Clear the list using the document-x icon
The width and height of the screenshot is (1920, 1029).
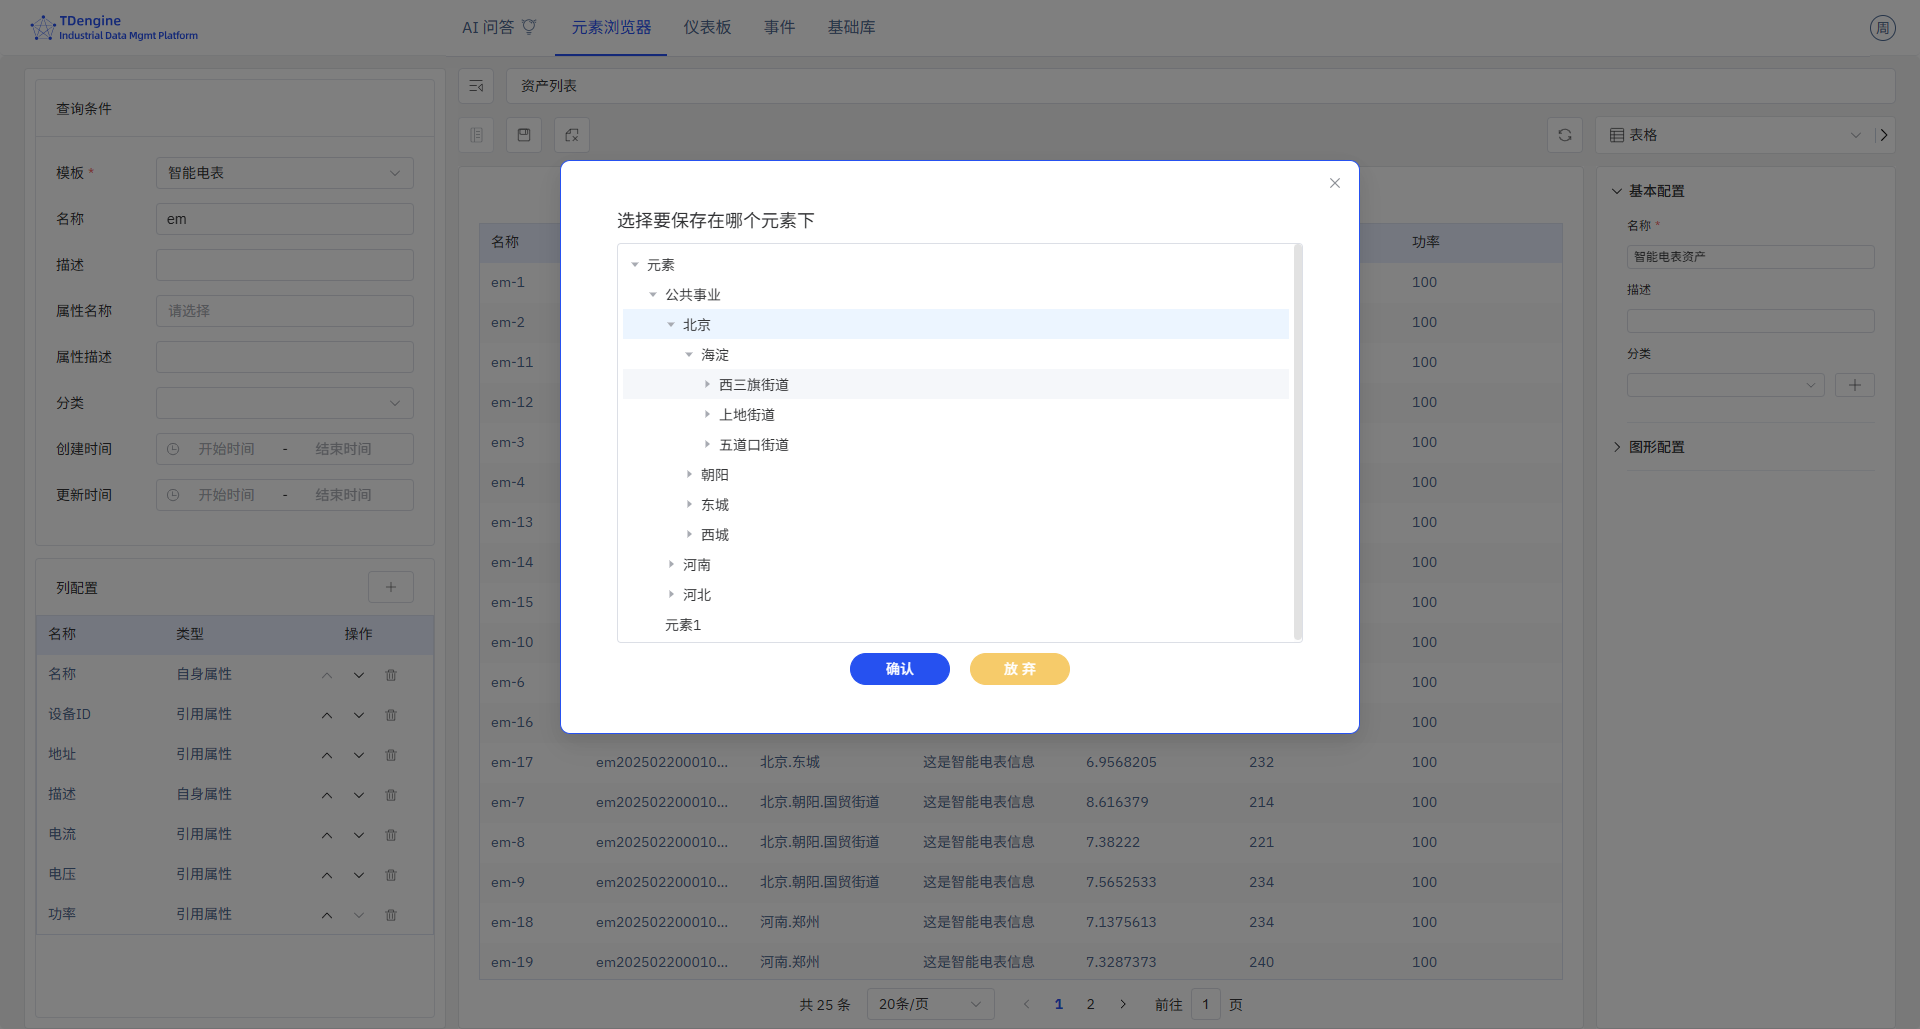click(571, 134)
